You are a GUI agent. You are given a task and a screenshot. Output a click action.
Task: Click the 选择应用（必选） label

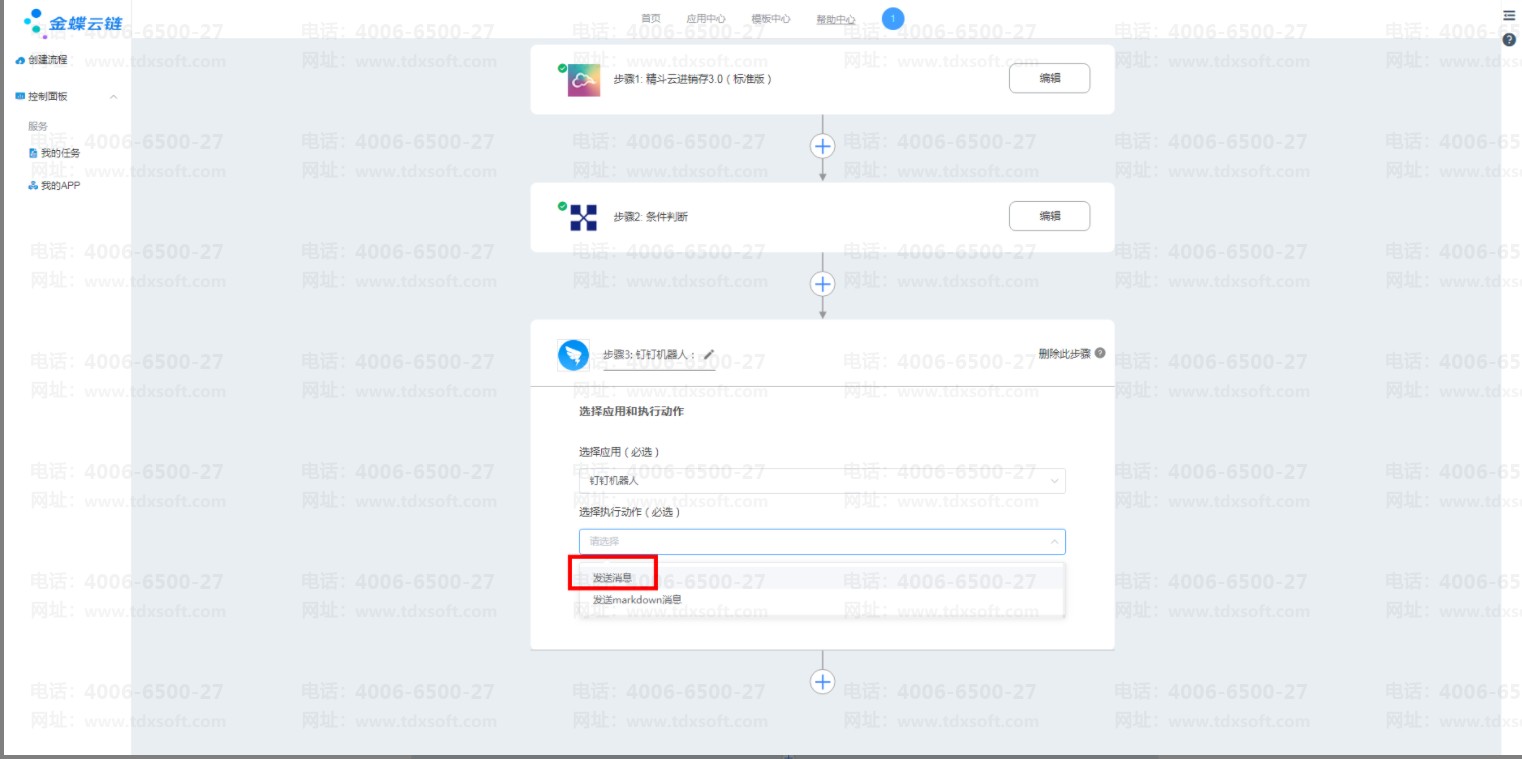619,453
